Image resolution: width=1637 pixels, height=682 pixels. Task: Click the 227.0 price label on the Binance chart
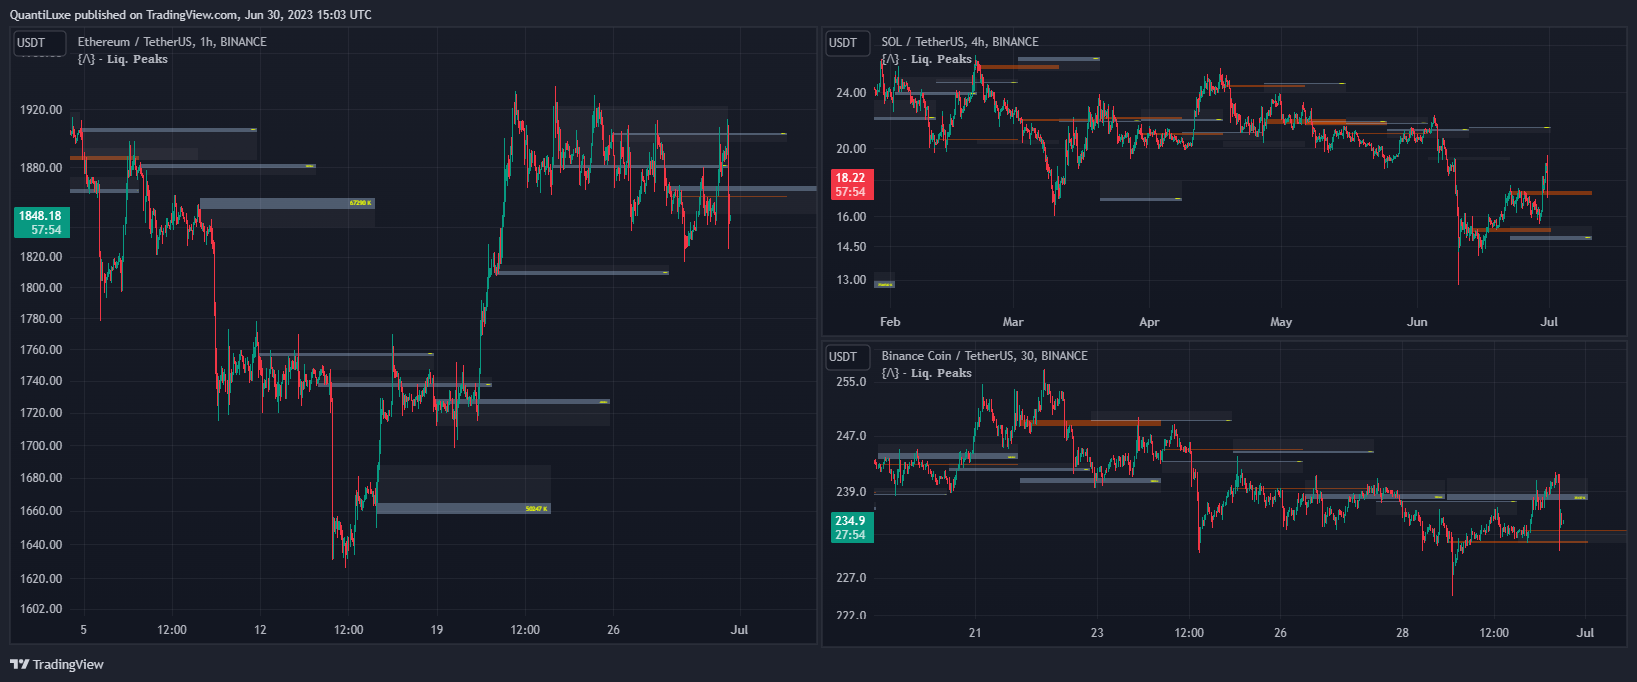851,578
